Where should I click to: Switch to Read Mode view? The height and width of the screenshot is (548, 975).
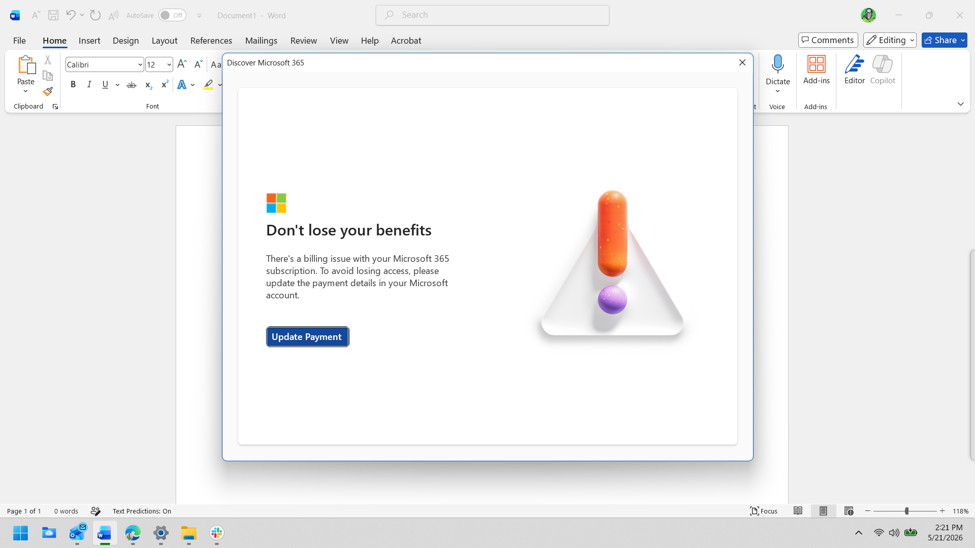(798, 511)
